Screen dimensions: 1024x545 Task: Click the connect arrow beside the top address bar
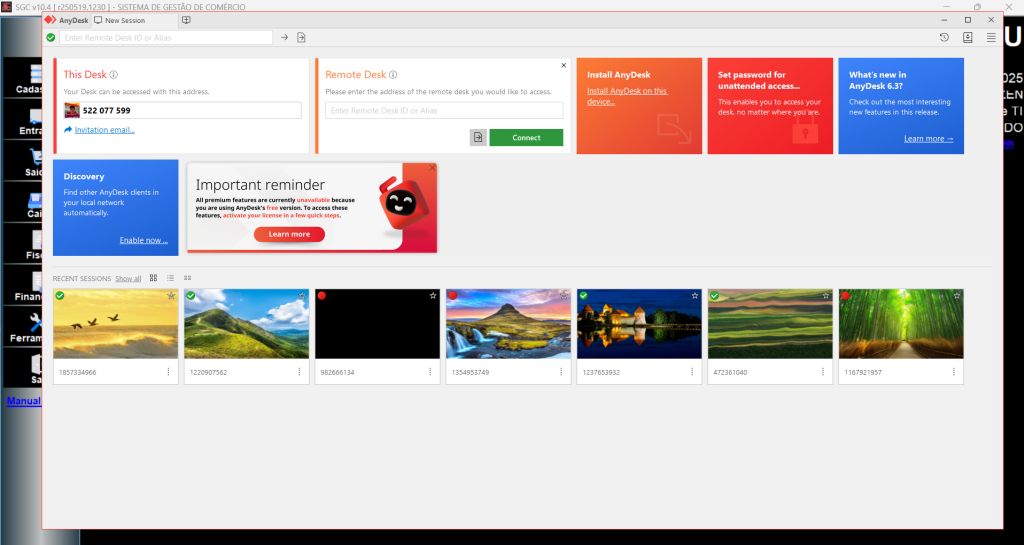tap(284, 38)
